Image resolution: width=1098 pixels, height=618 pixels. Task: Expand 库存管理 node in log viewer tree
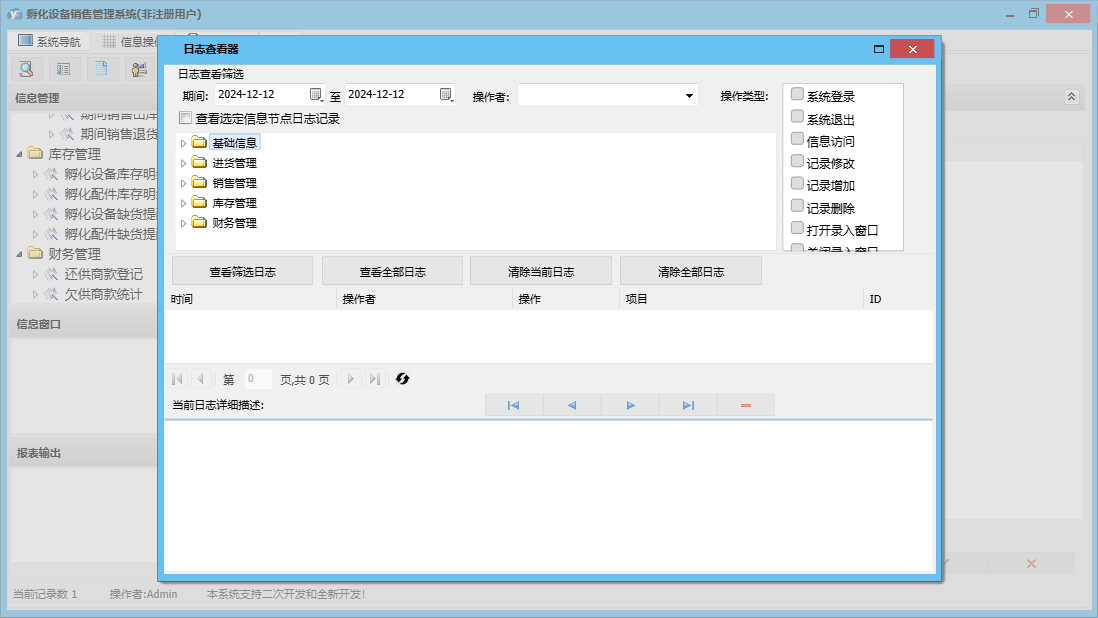(183, 203)
